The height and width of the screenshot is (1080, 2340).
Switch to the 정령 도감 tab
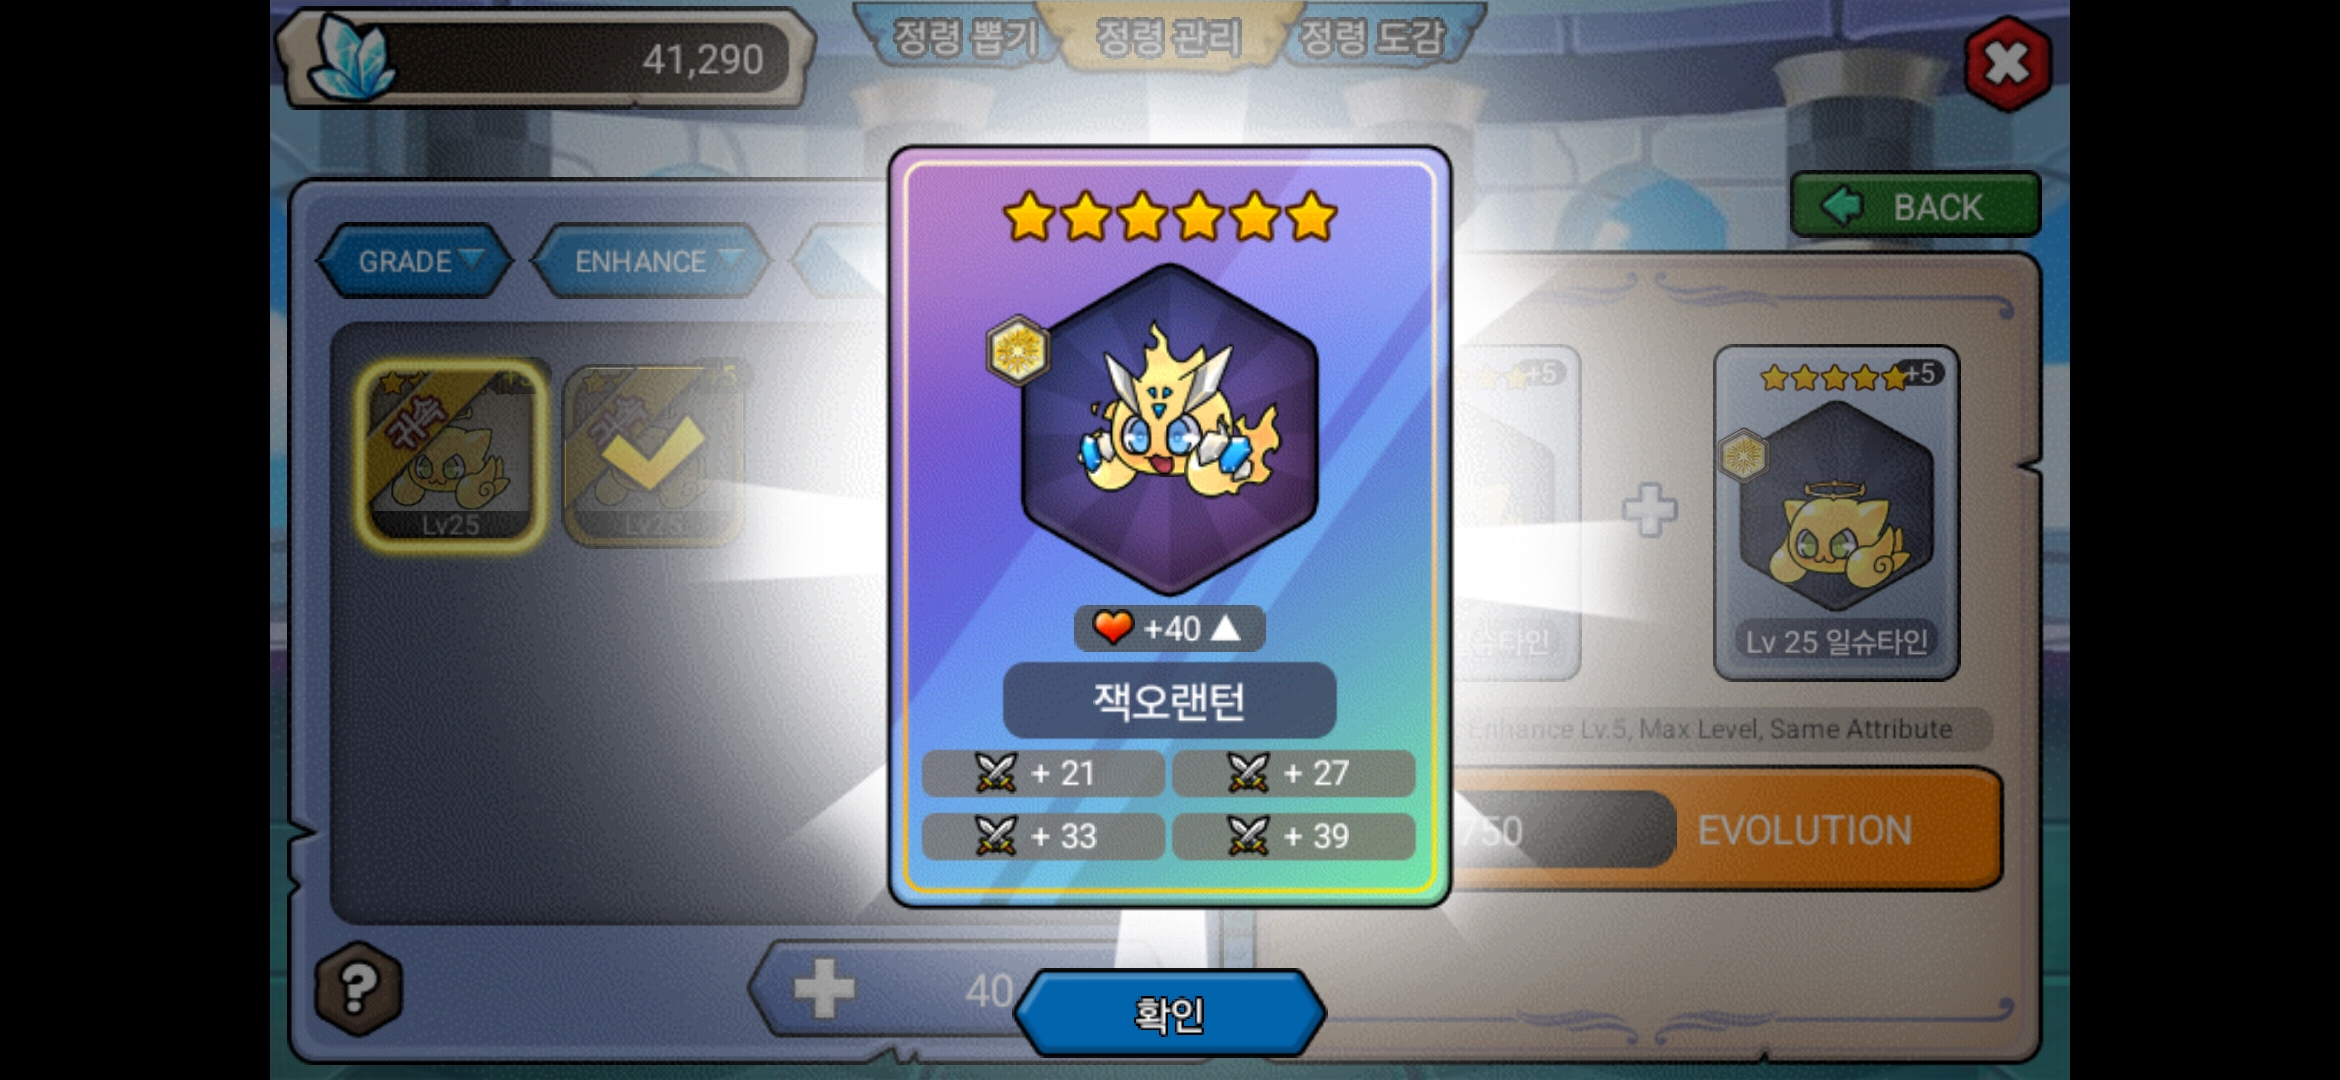point(1374,38)
